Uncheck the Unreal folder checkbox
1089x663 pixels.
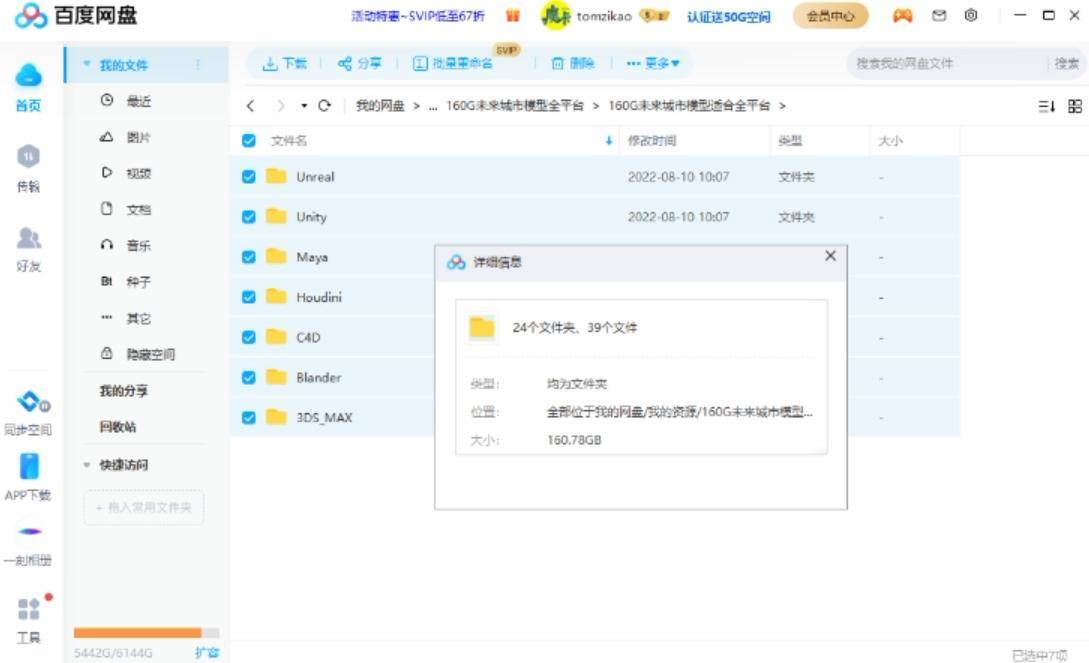click(249, 176)
